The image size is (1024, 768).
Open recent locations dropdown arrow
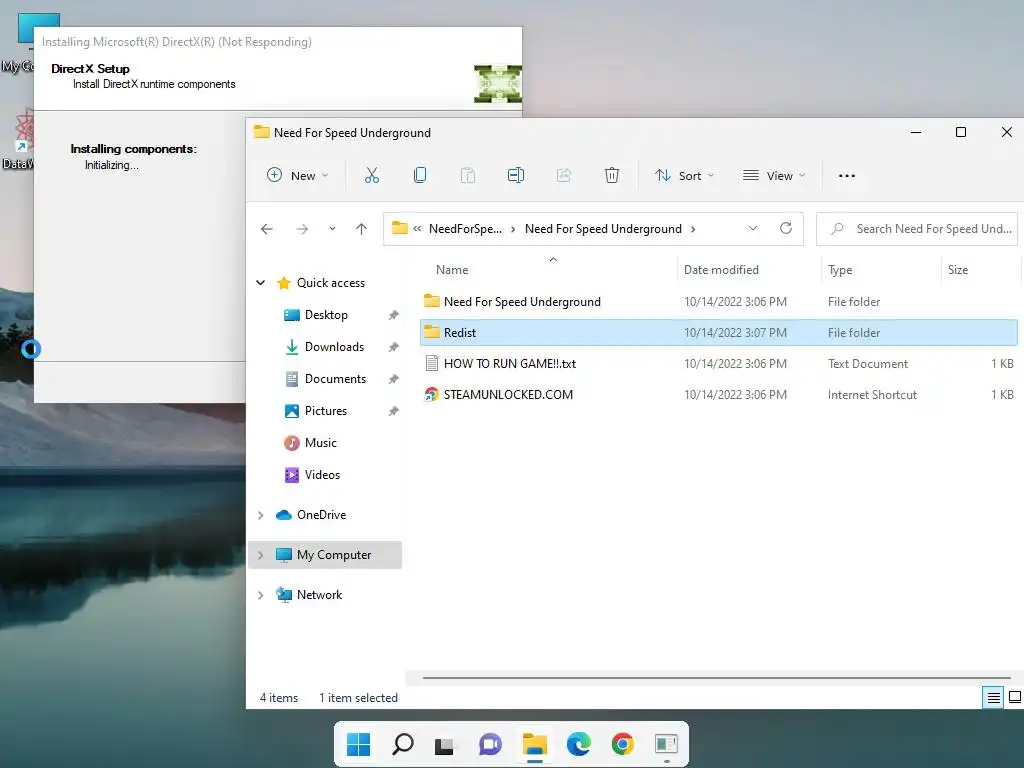pyautogui.click(x=332, y=229)
